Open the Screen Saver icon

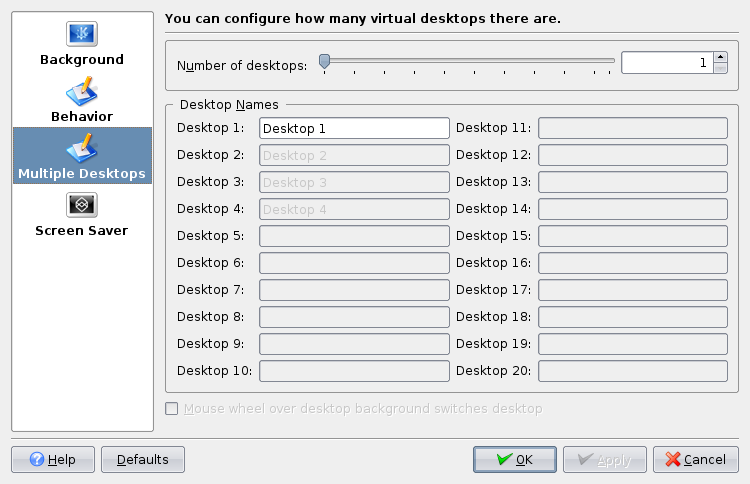(x=82, y=205)
